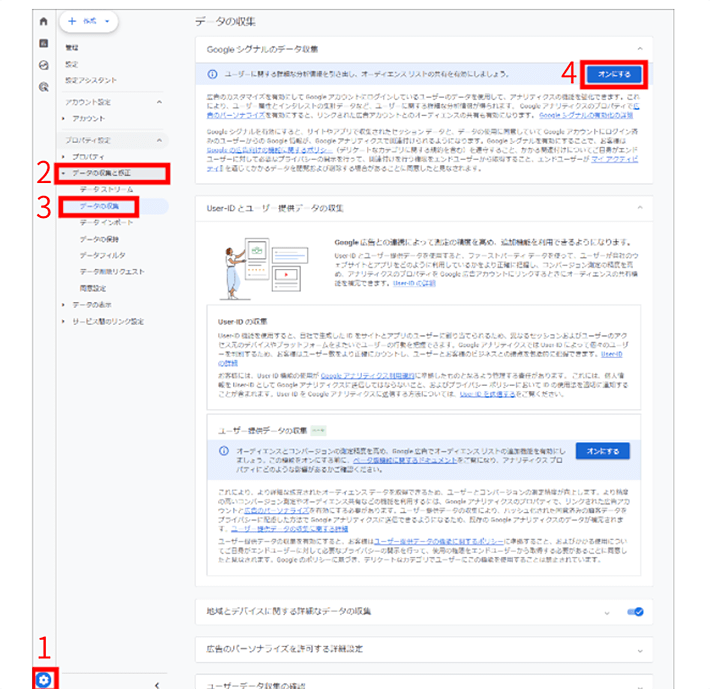Open the Home icon in the left rail
The image size is (710, 689).
click(x=43, y=21)
